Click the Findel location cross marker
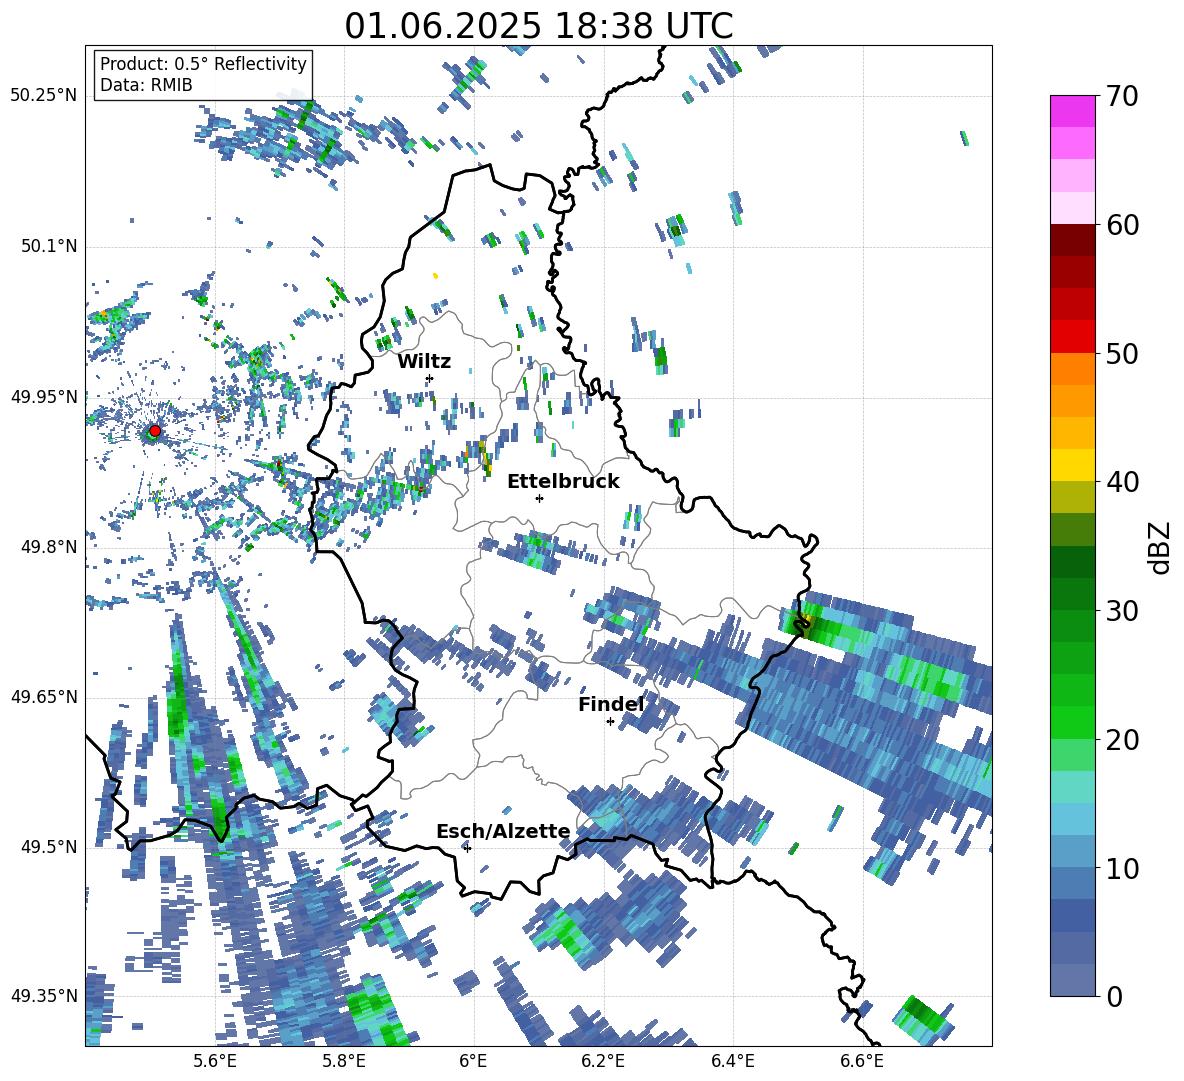1184x1081 pixels. pyautogui.click(x=610, y=722)
